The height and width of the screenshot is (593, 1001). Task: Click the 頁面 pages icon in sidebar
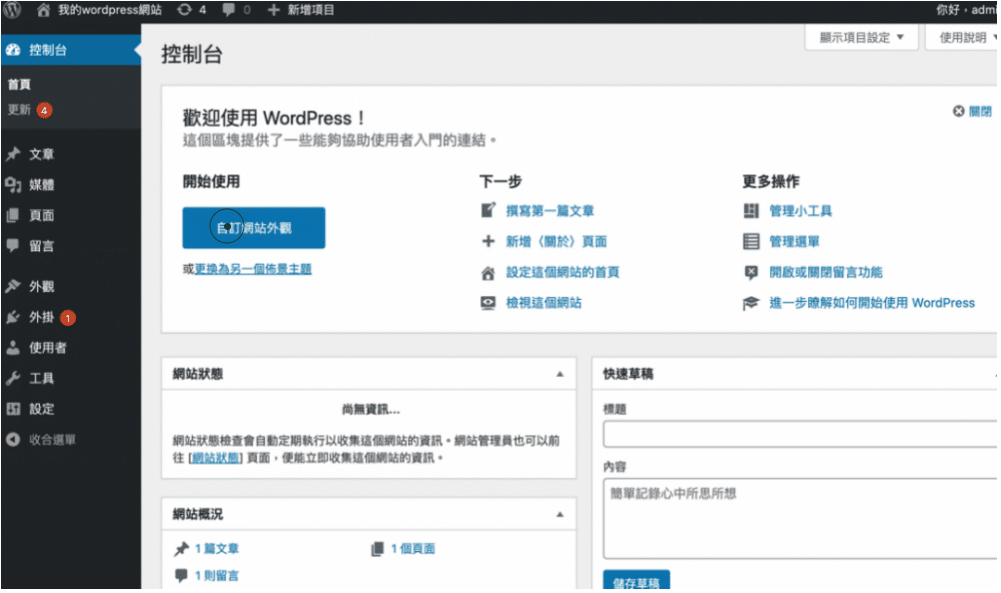pyautogui.click(x=13, y=216)
